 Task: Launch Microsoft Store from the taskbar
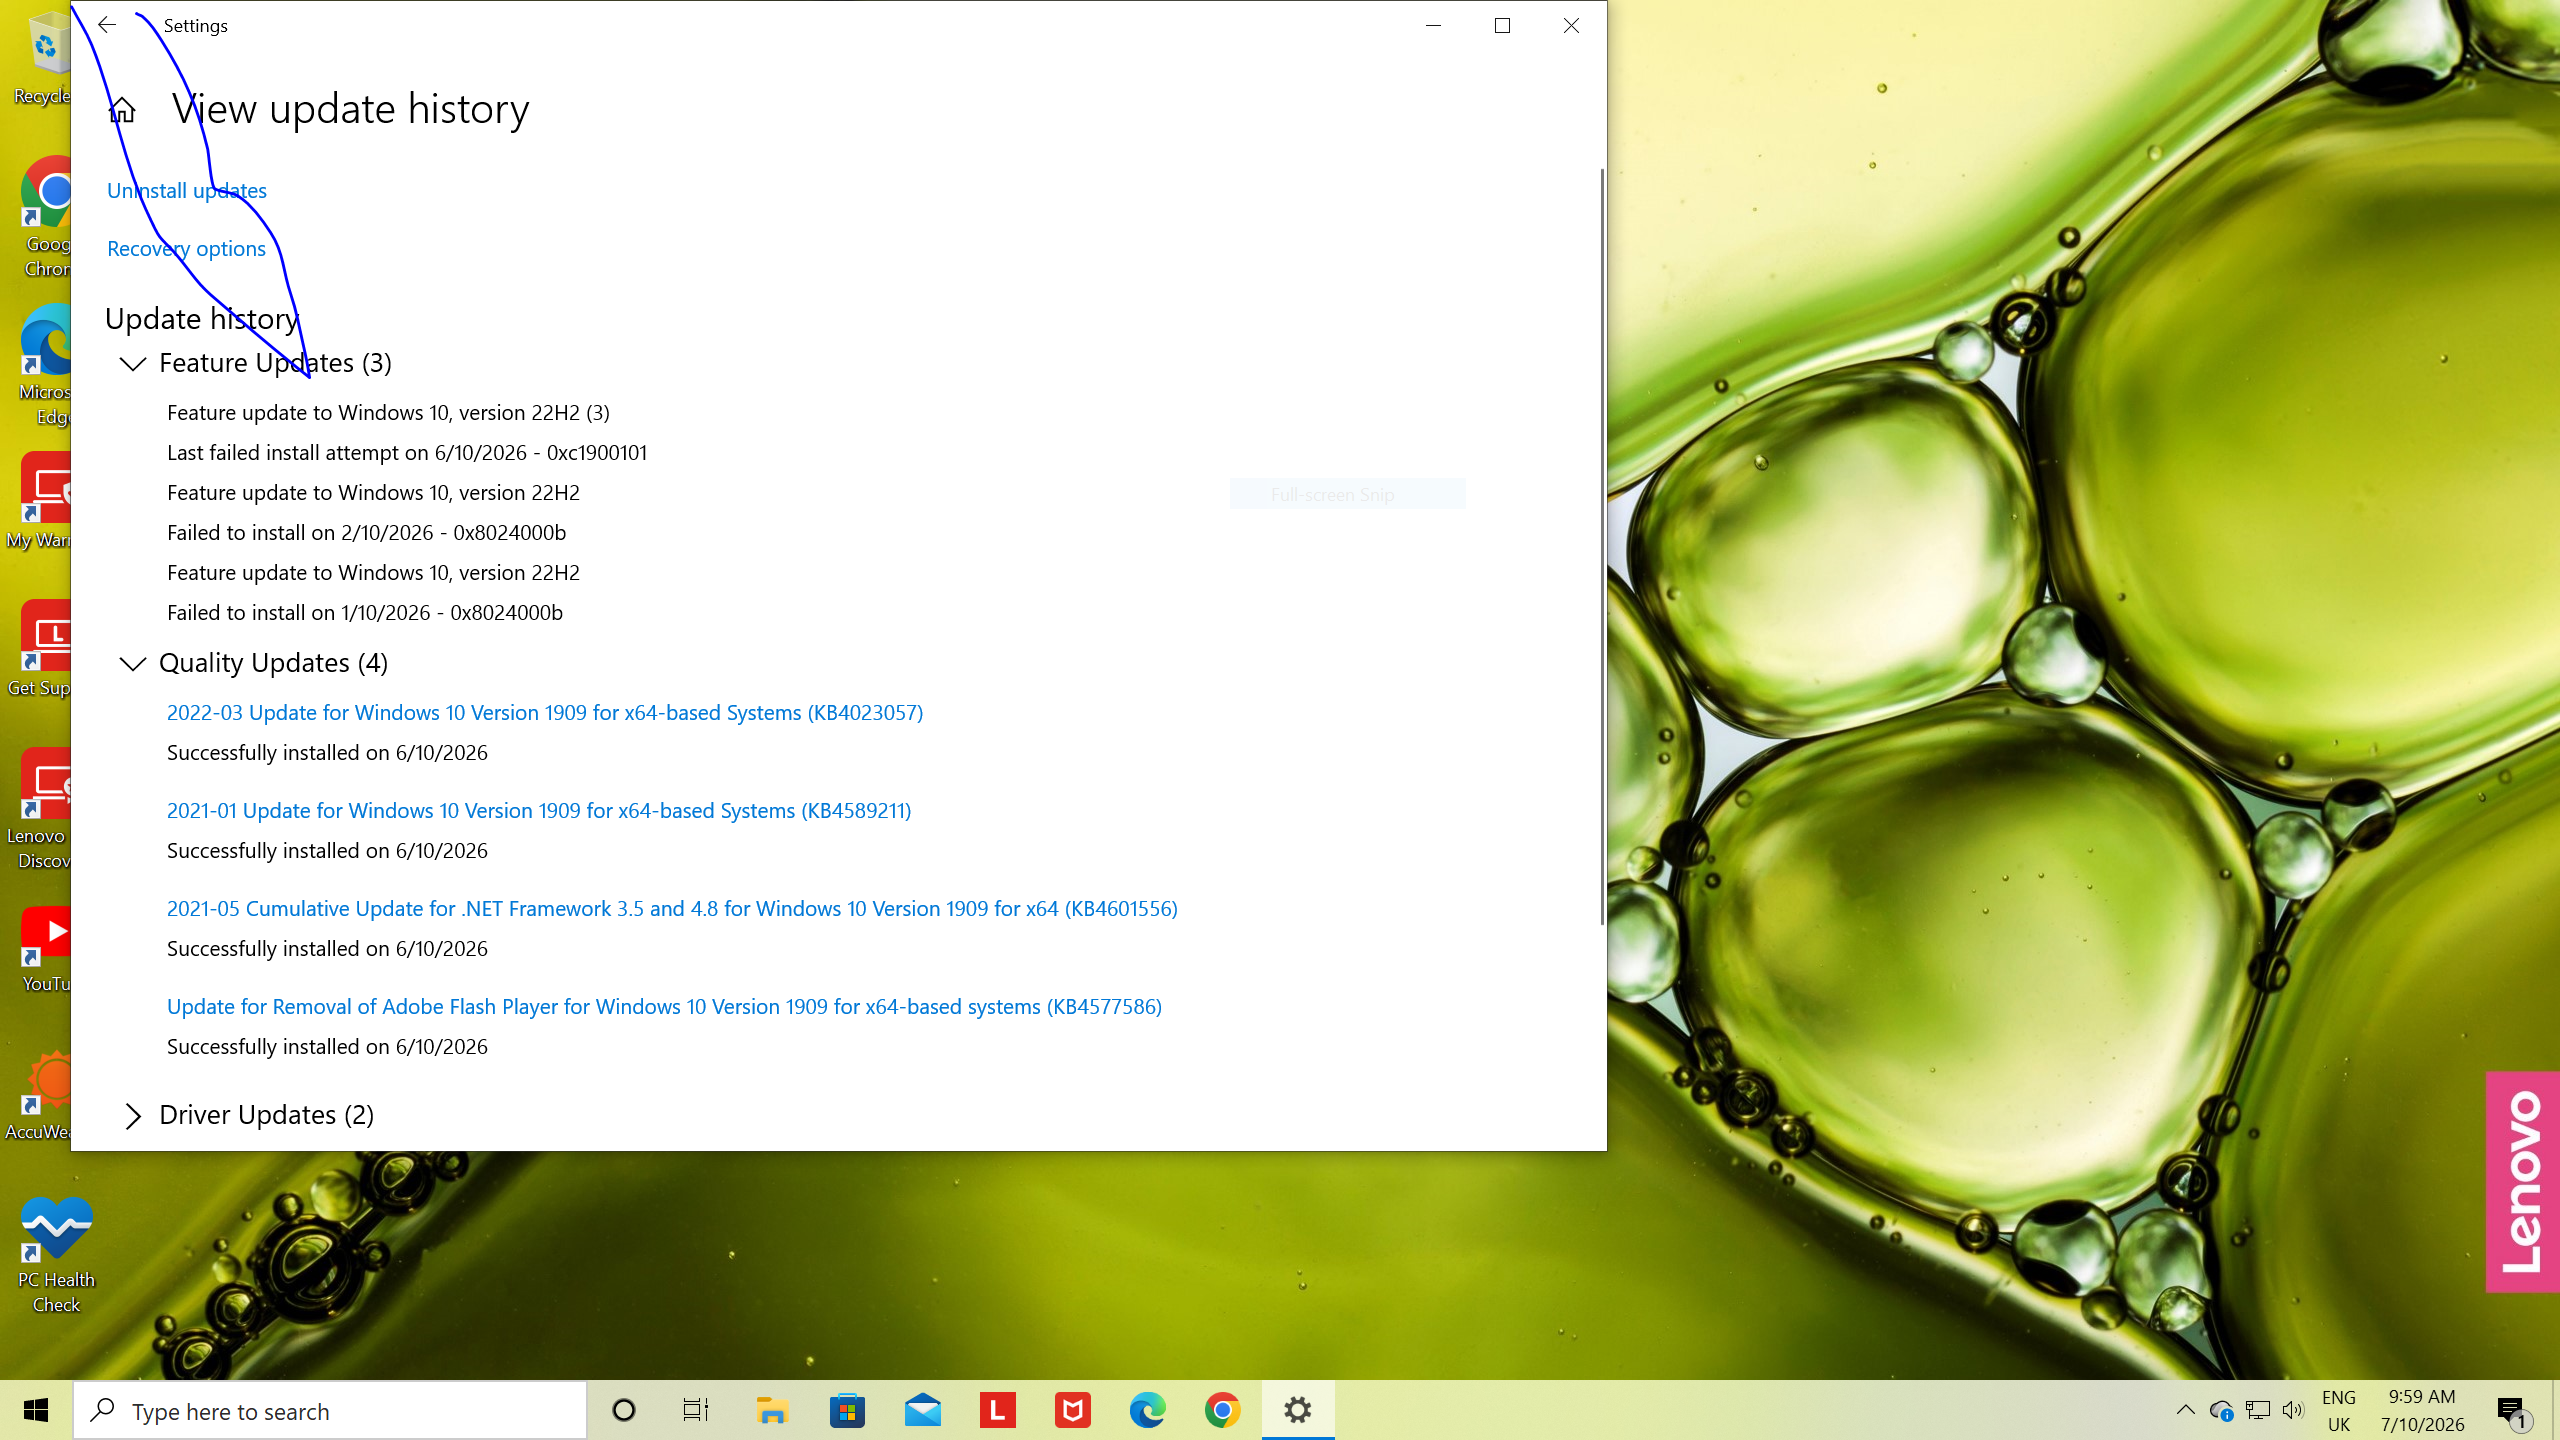tap(847, 1410)
